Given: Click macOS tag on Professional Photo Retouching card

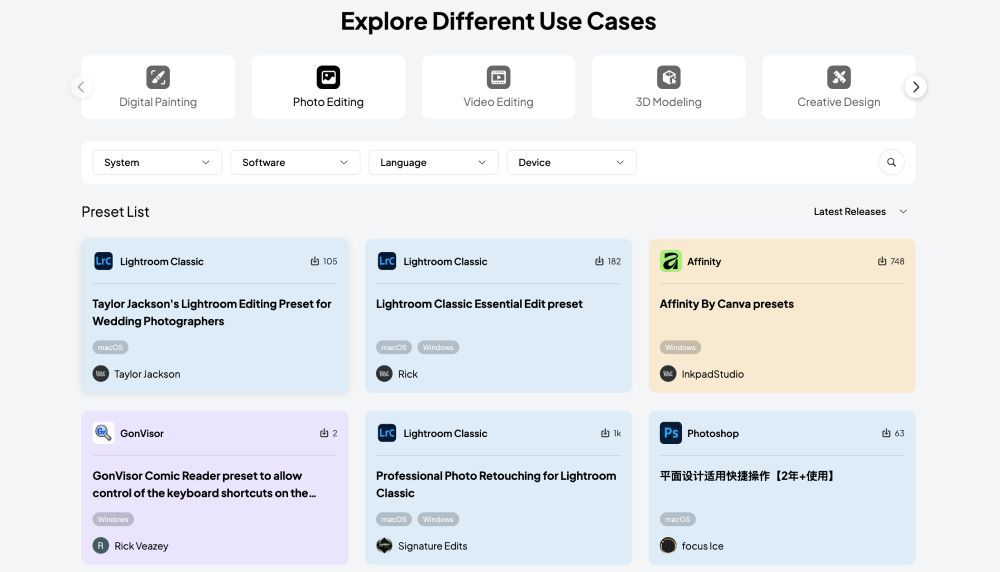Looking at the screenshot, I should click(393, 520).
